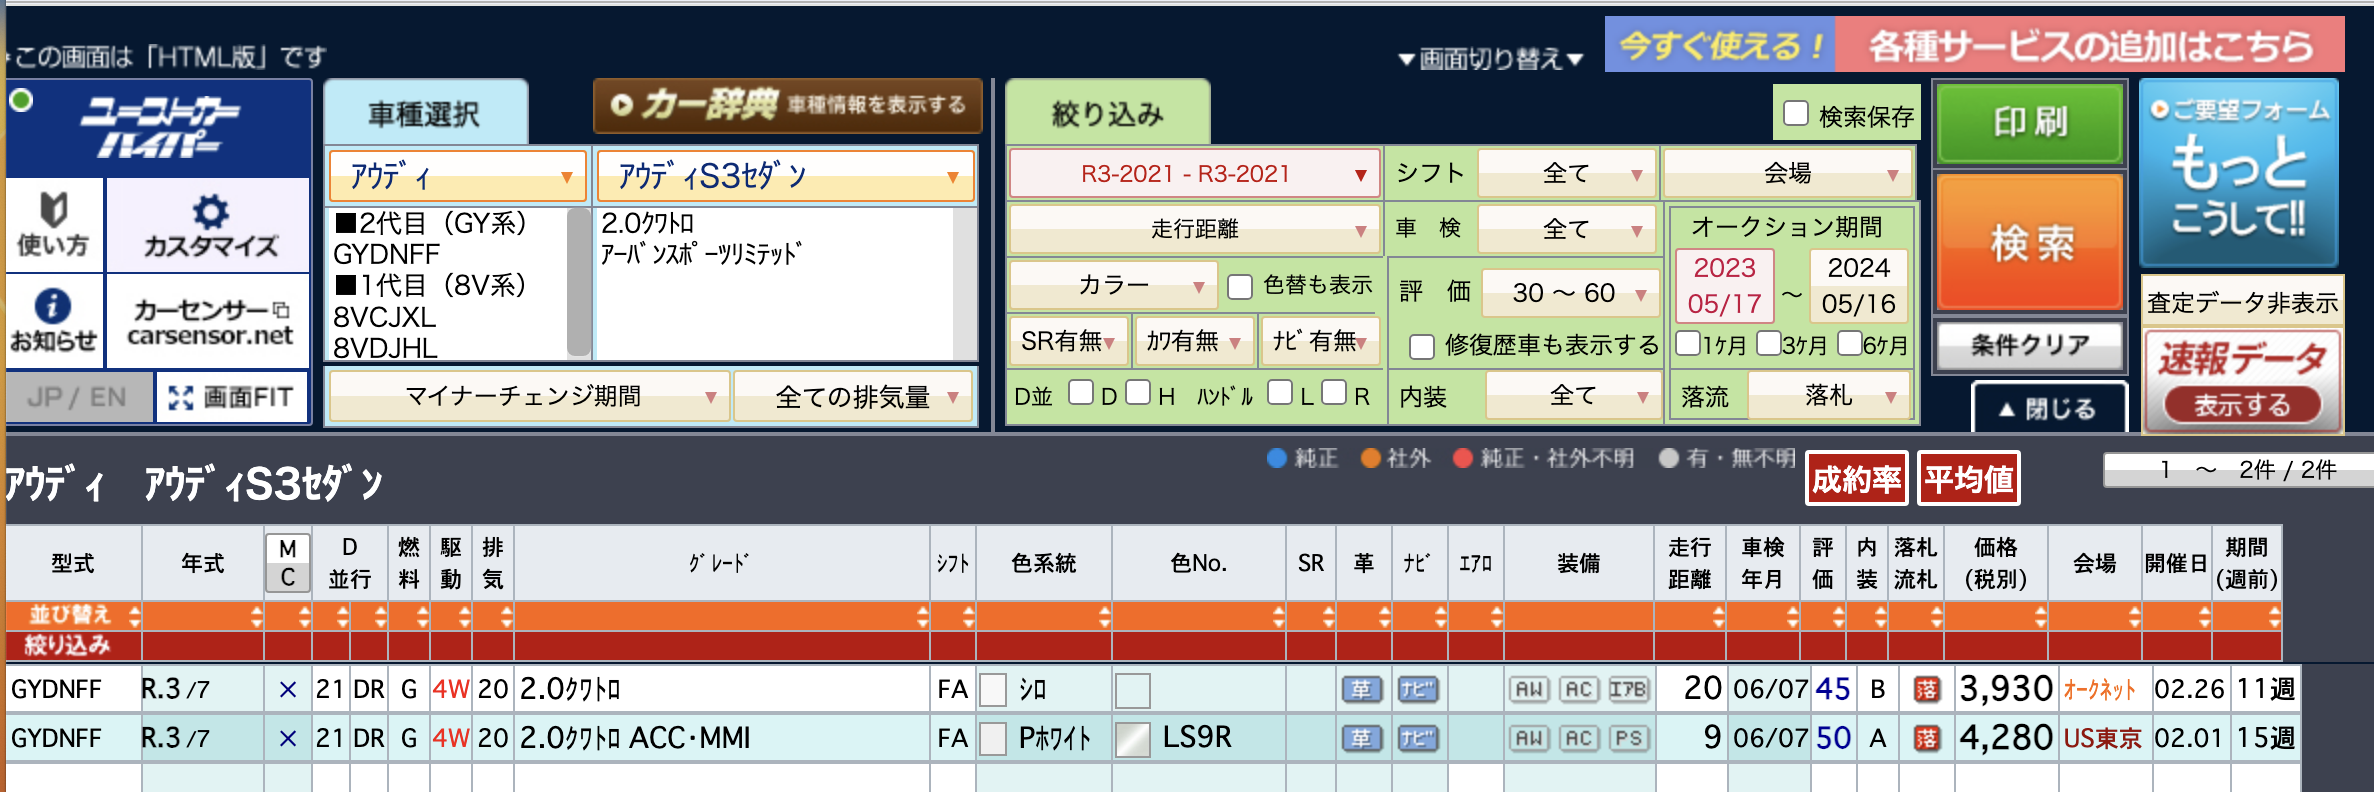Select ■2代目（GY系） list entry
The height and width of the screenshot is (792, 2374).
[x=430, y=223]
